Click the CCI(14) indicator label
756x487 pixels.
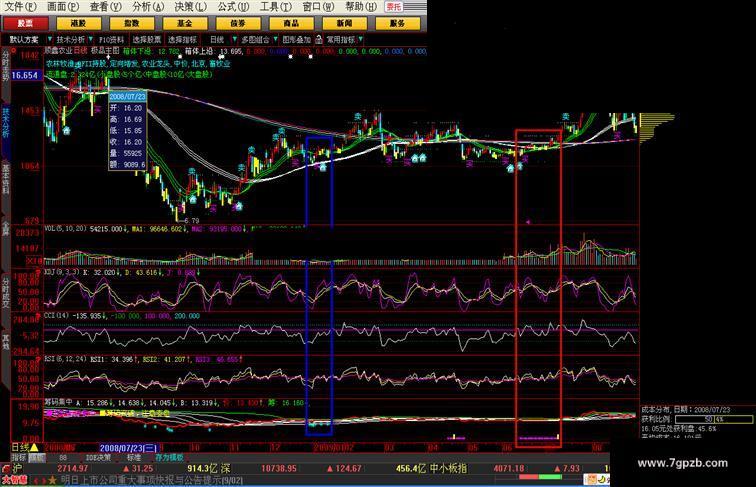pos(57,316)
